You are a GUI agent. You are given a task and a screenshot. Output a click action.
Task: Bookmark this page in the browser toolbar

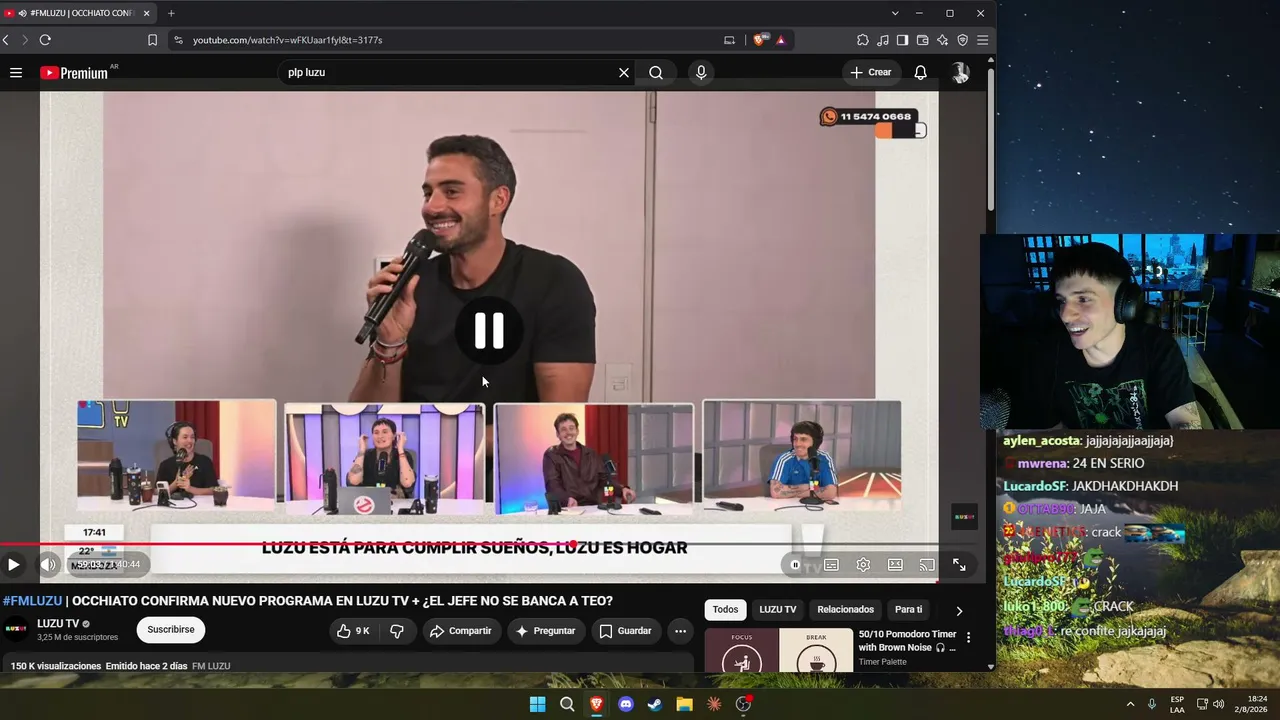click(152, 40)
